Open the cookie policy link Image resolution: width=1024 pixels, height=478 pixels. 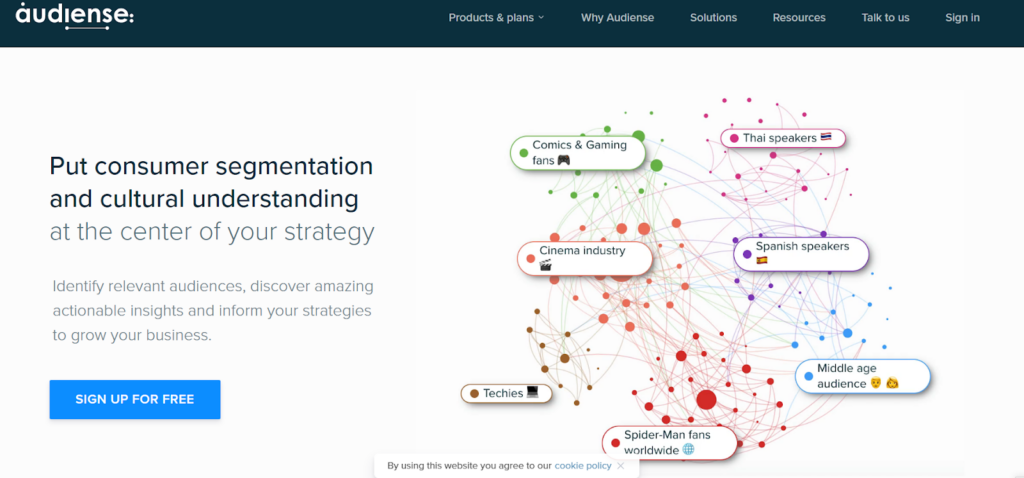[x=583, y=466]
